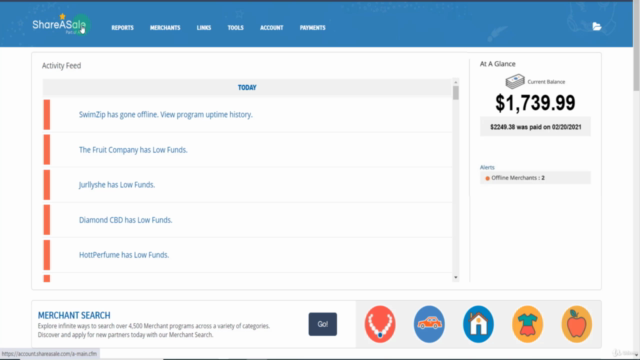Select the jewelry necklace category icon

(380, 324)
